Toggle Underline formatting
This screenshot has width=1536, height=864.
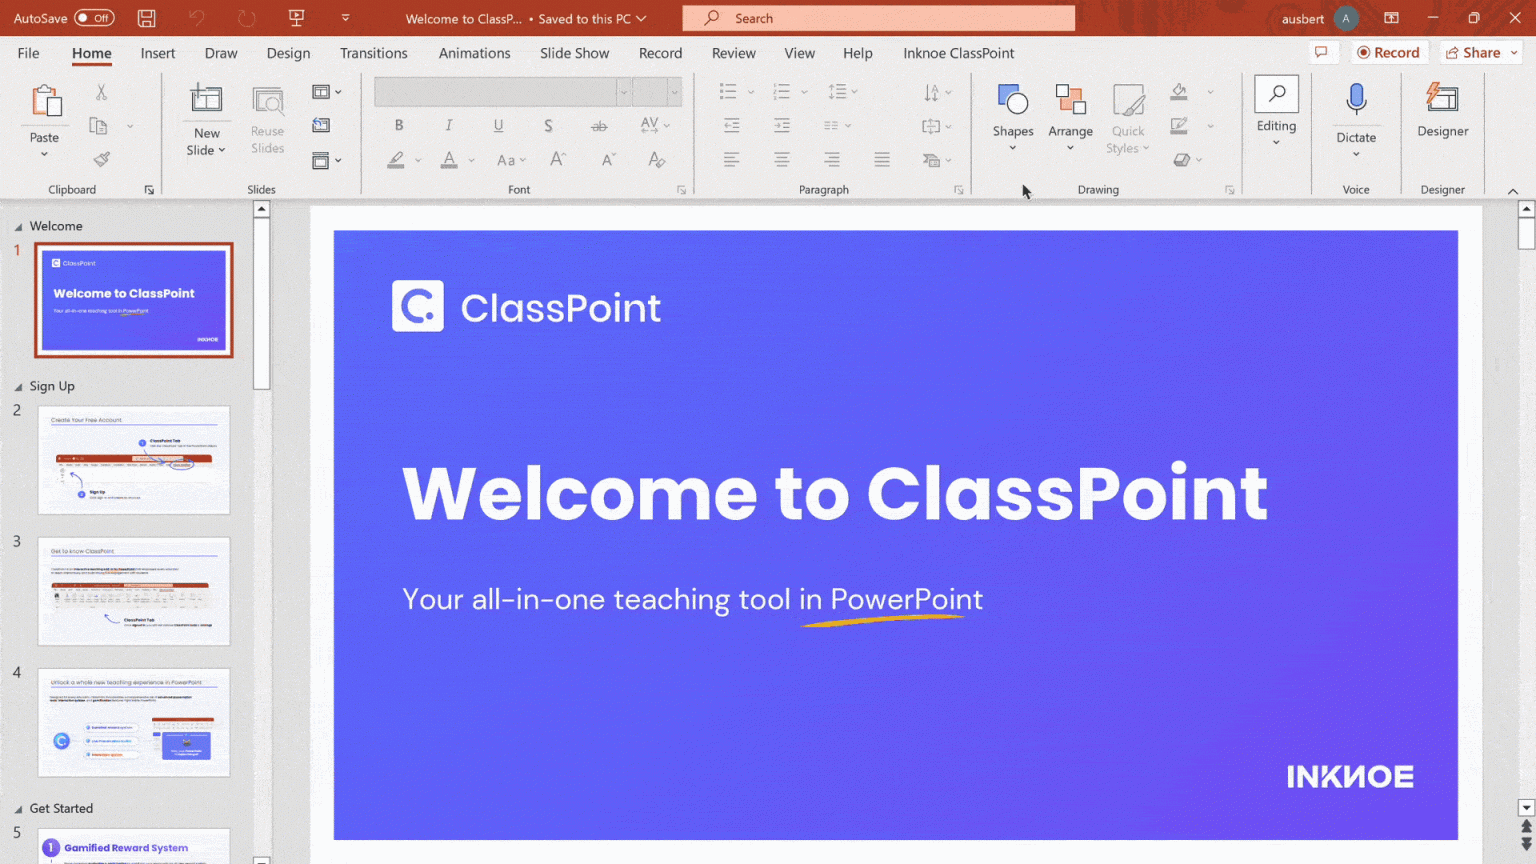(x=497, y=125)
